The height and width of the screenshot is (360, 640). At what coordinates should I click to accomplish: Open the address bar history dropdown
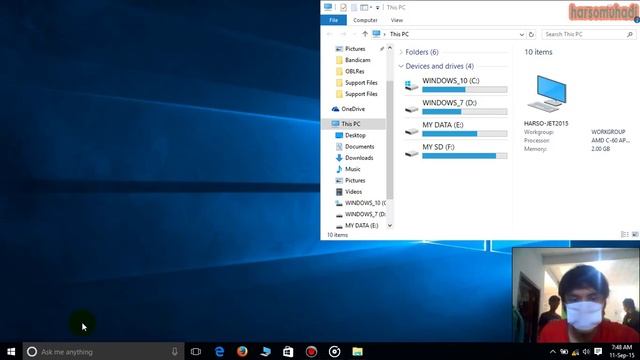tap(521, 35)
